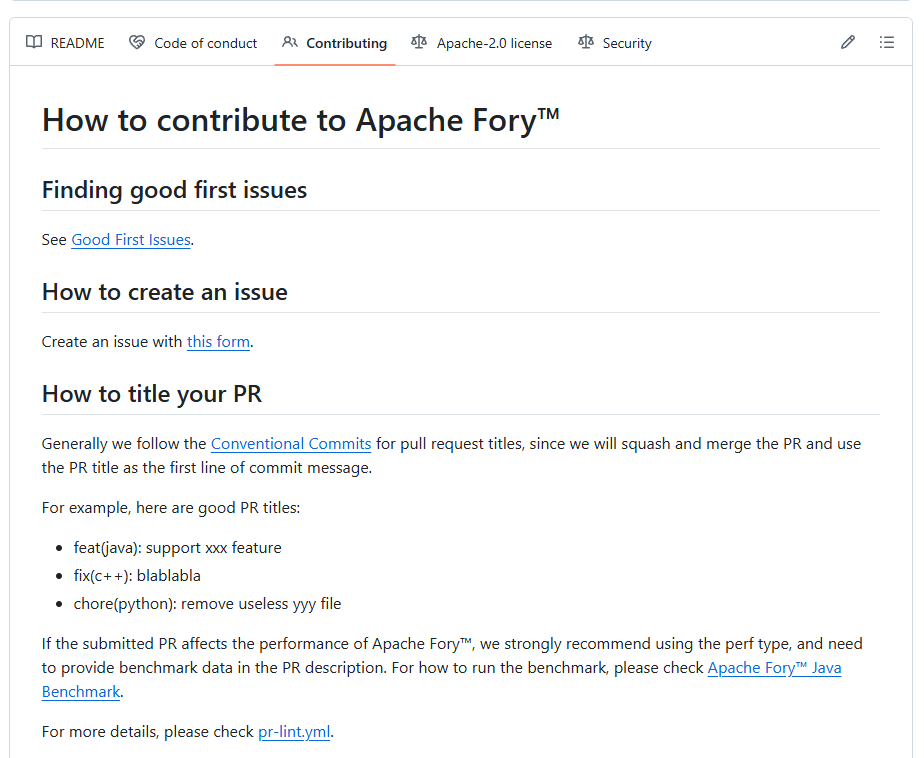Open Apache Fory Java Benchmark link
Screen dimensions: 924x758
[x=774, y=668]
